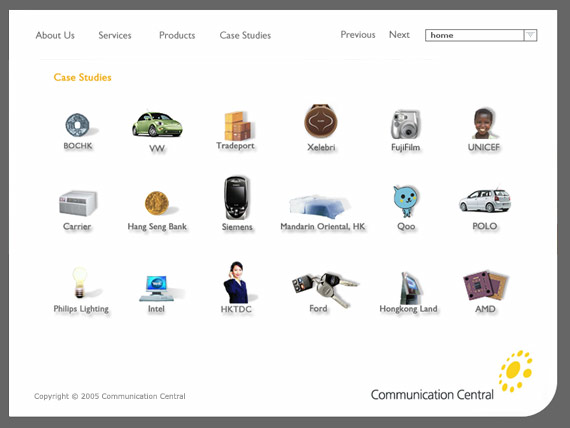Open the home dropdown arrow
Image resolution: width=570 pixels, height=428 pixels.
coord(530,35)
